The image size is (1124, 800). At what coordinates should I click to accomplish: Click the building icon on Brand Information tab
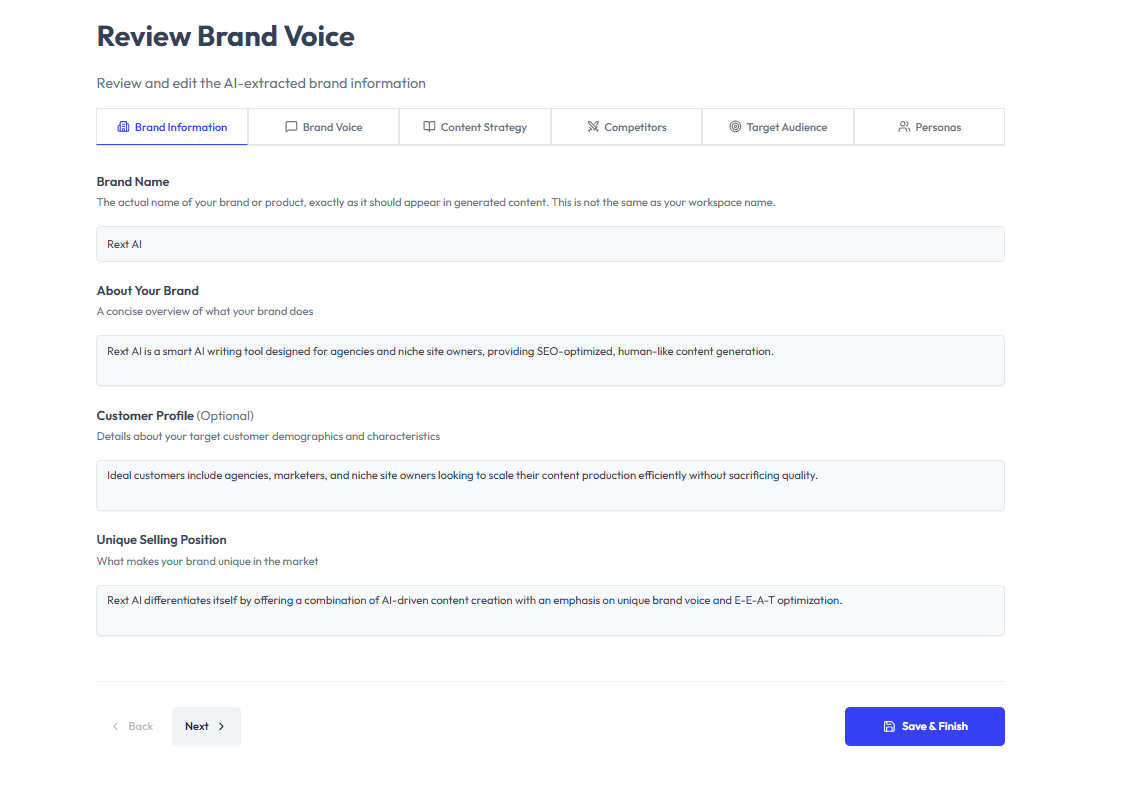click(x=123, y=127)
